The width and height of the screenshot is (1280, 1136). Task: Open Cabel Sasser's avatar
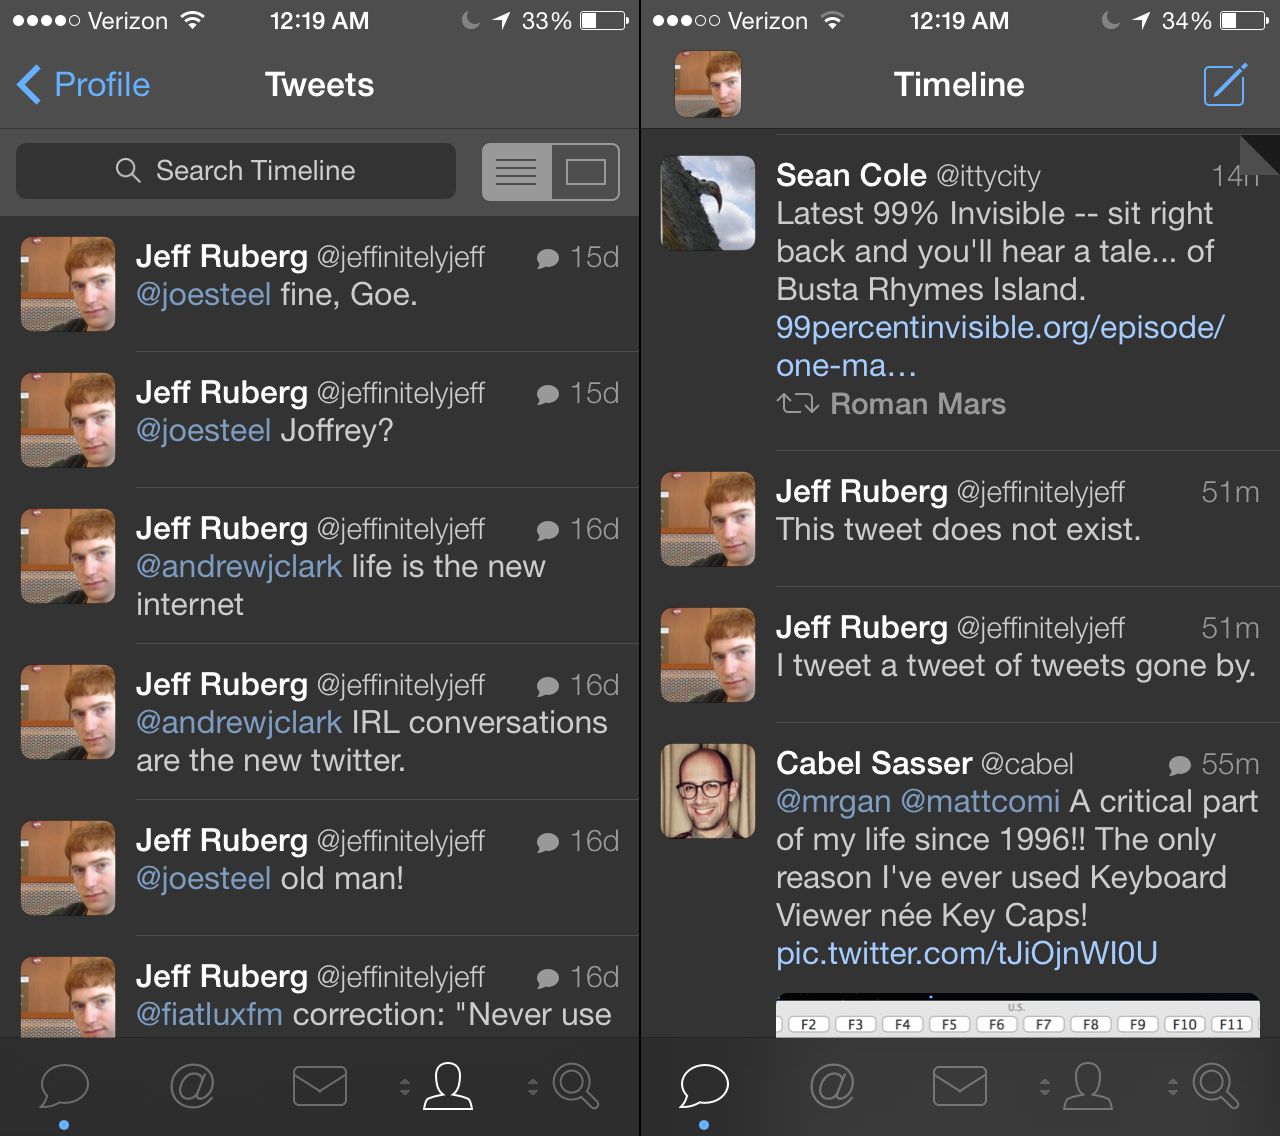[x=708, y=790]
